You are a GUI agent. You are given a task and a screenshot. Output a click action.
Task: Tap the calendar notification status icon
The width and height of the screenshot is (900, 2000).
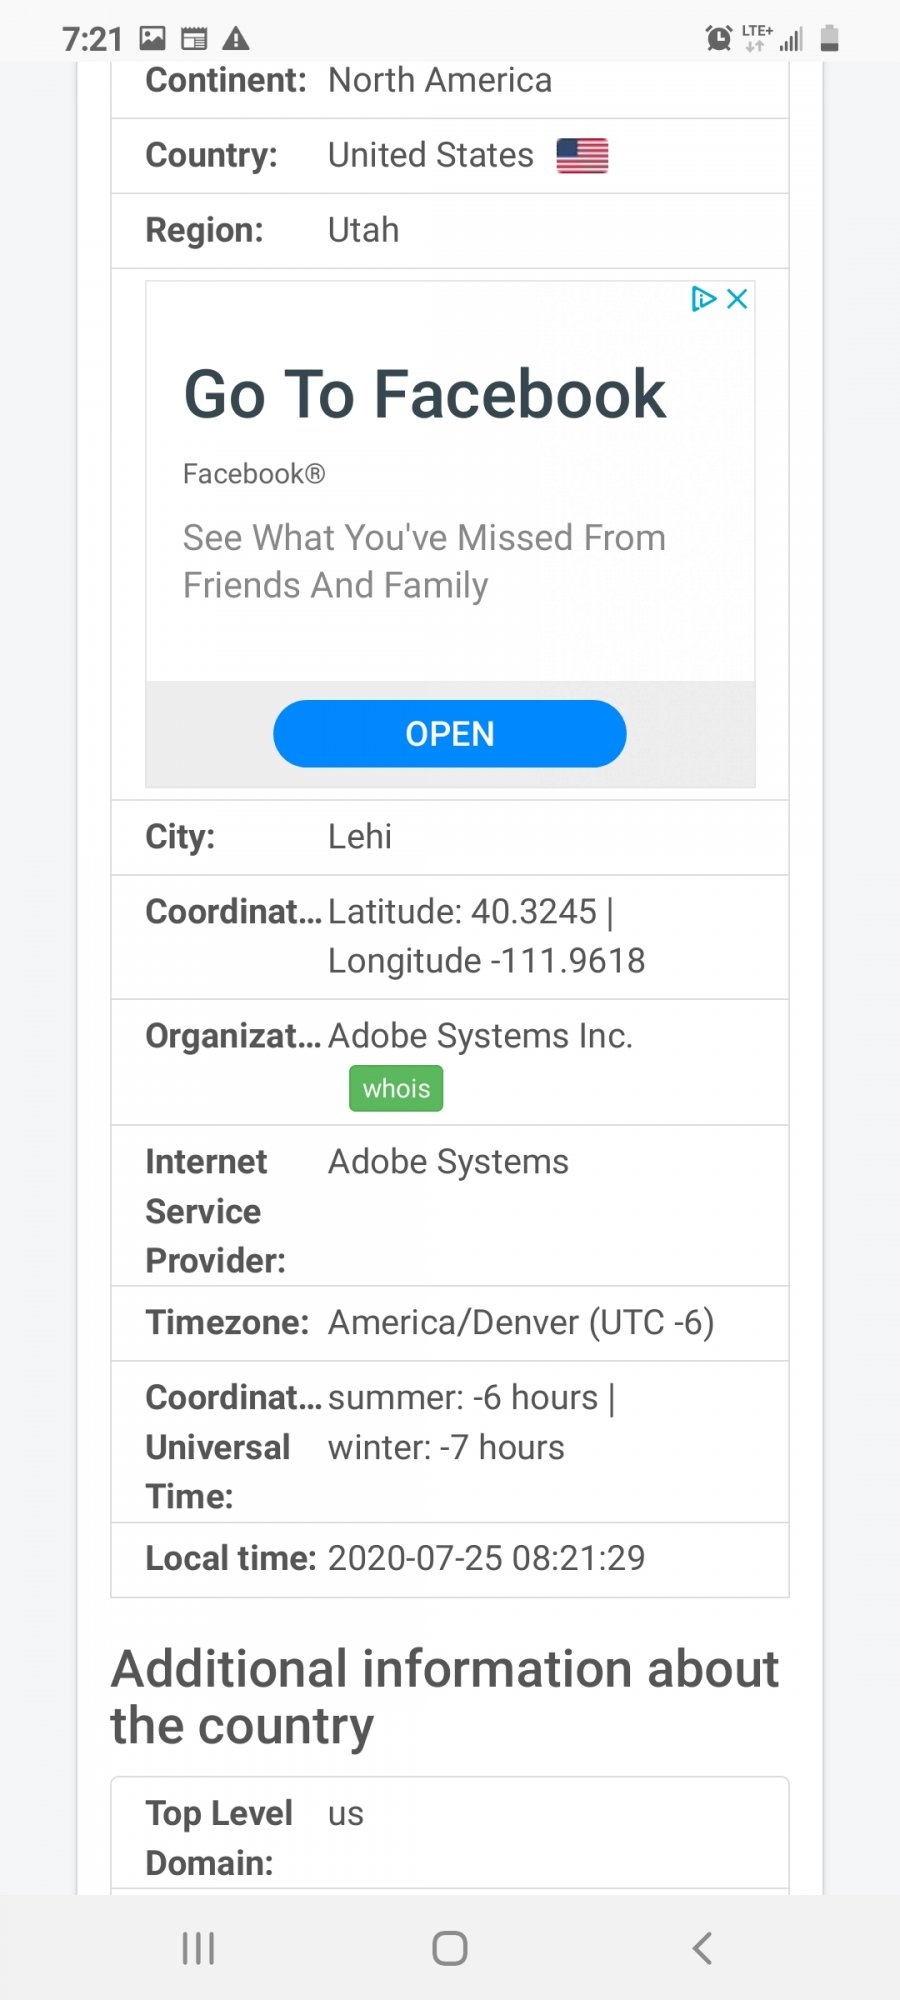[194, 39]
